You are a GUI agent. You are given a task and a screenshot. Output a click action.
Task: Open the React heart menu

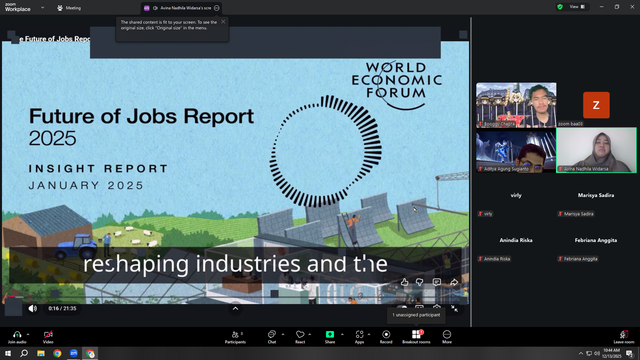pos(300,337)
